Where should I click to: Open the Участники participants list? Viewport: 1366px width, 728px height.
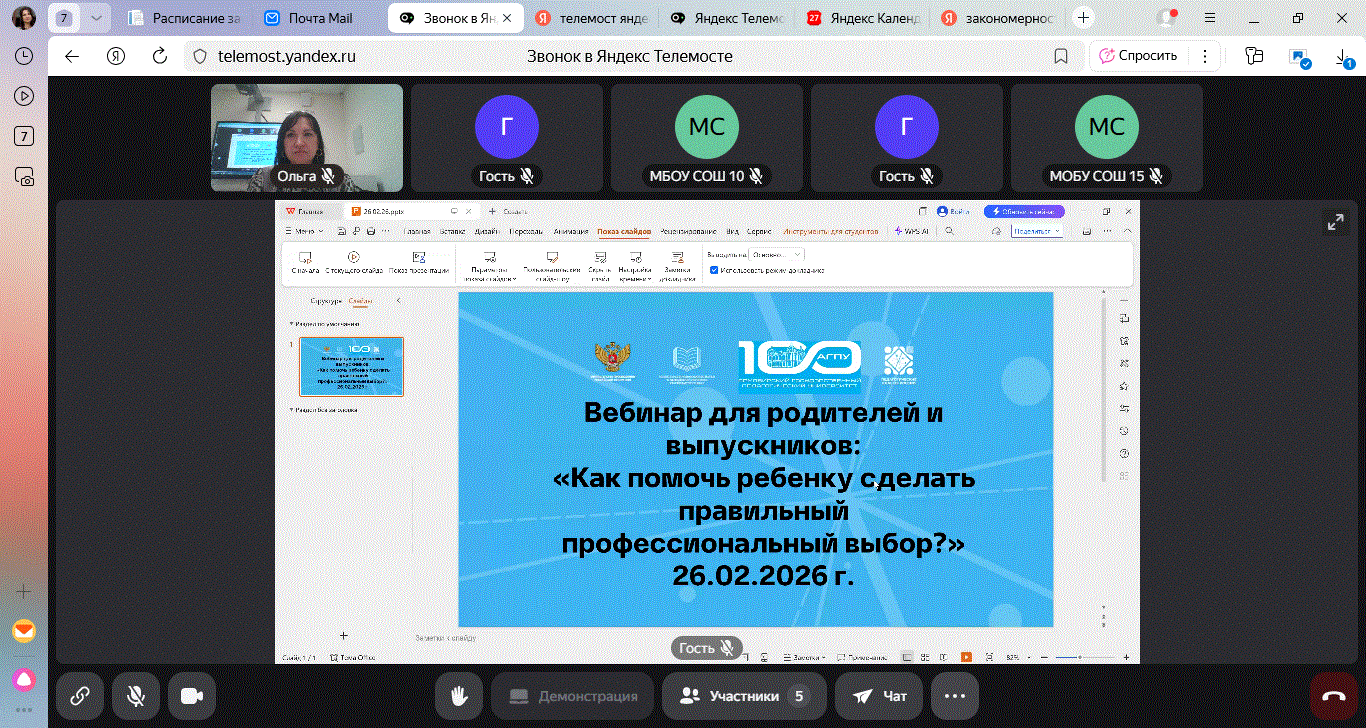click(743, 696)
